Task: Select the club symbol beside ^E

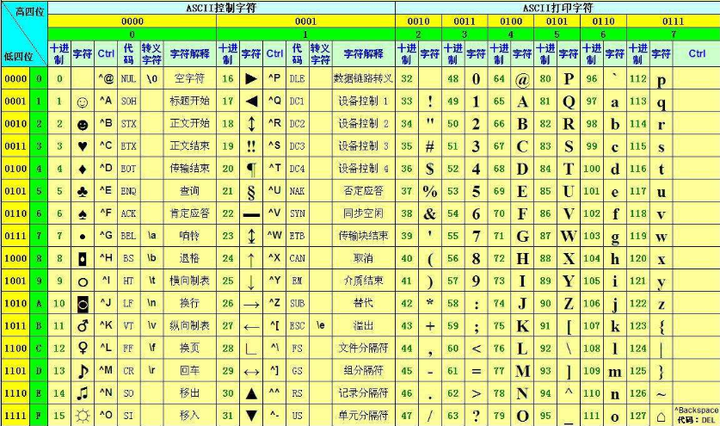Action: tap(83, 191)
